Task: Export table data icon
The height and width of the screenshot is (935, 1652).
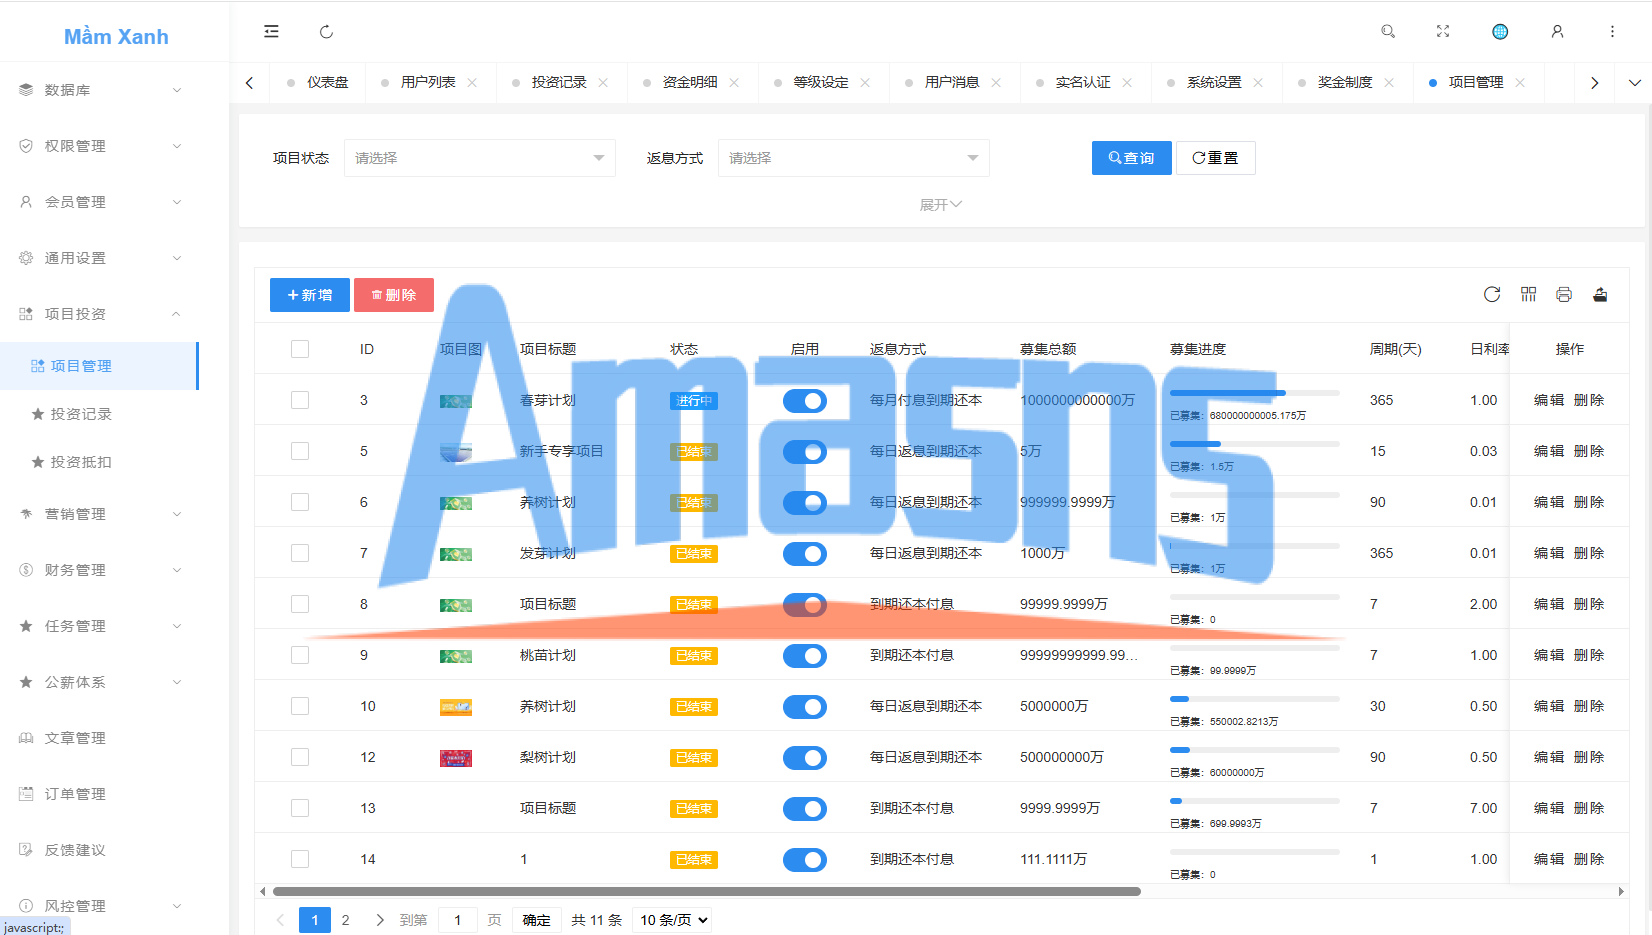Action: [1600, 294]
